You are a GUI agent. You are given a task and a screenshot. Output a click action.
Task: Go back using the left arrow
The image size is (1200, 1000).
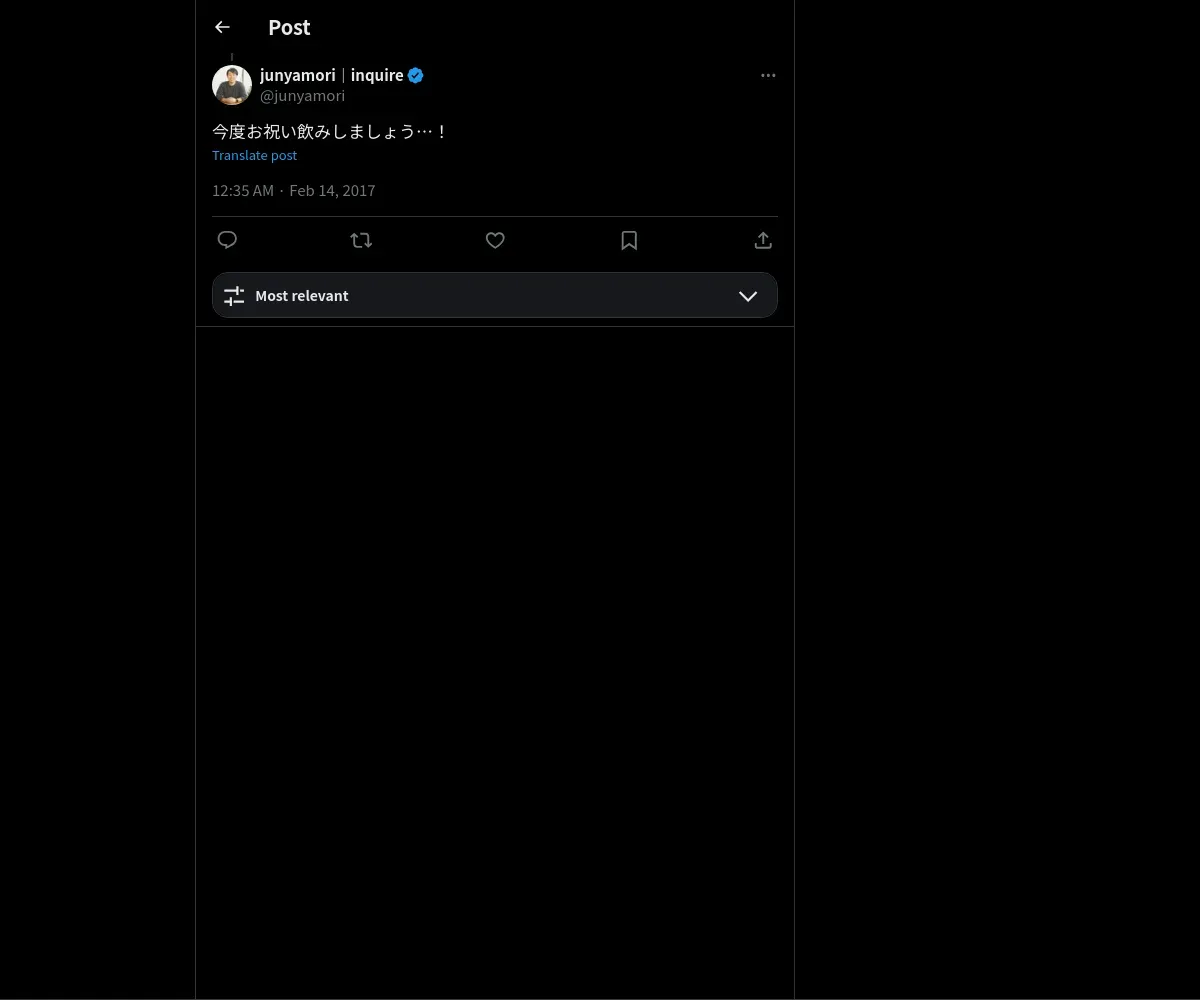point(222,28)
